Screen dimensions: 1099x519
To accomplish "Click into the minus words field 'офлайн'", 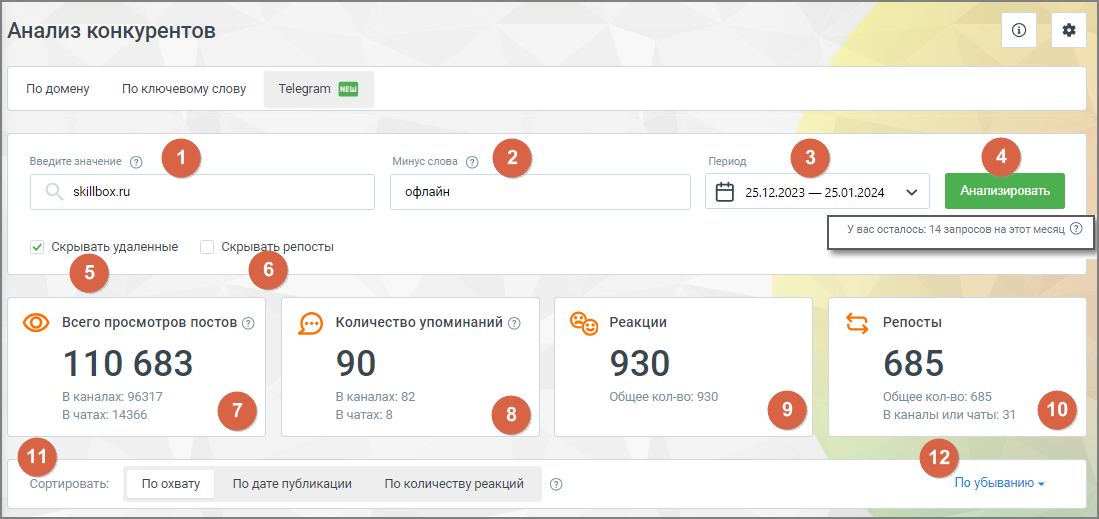I will (540, 192).
